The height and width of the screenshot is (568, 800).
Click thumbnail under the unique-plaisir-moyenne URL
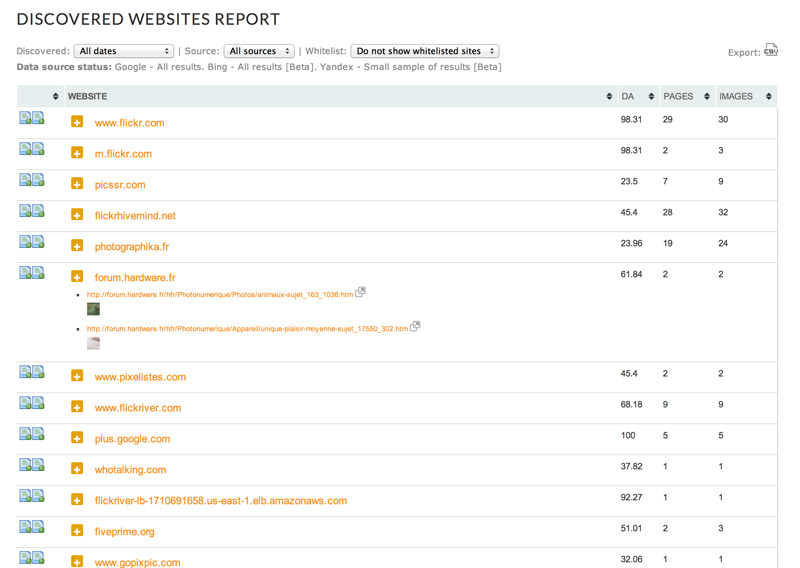[x=93, y=343]
